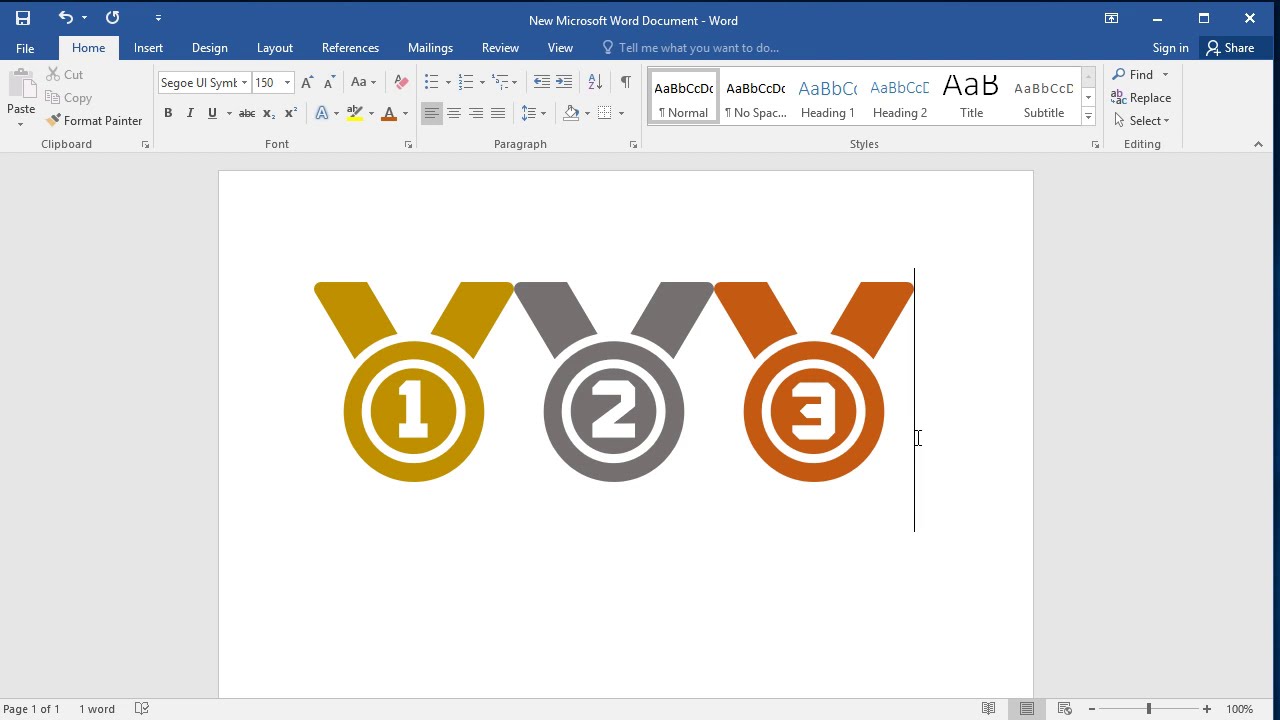Switch to the Review tab
Image resolution: width=1280 pixels, height=720 pixels.
(500, 48)
